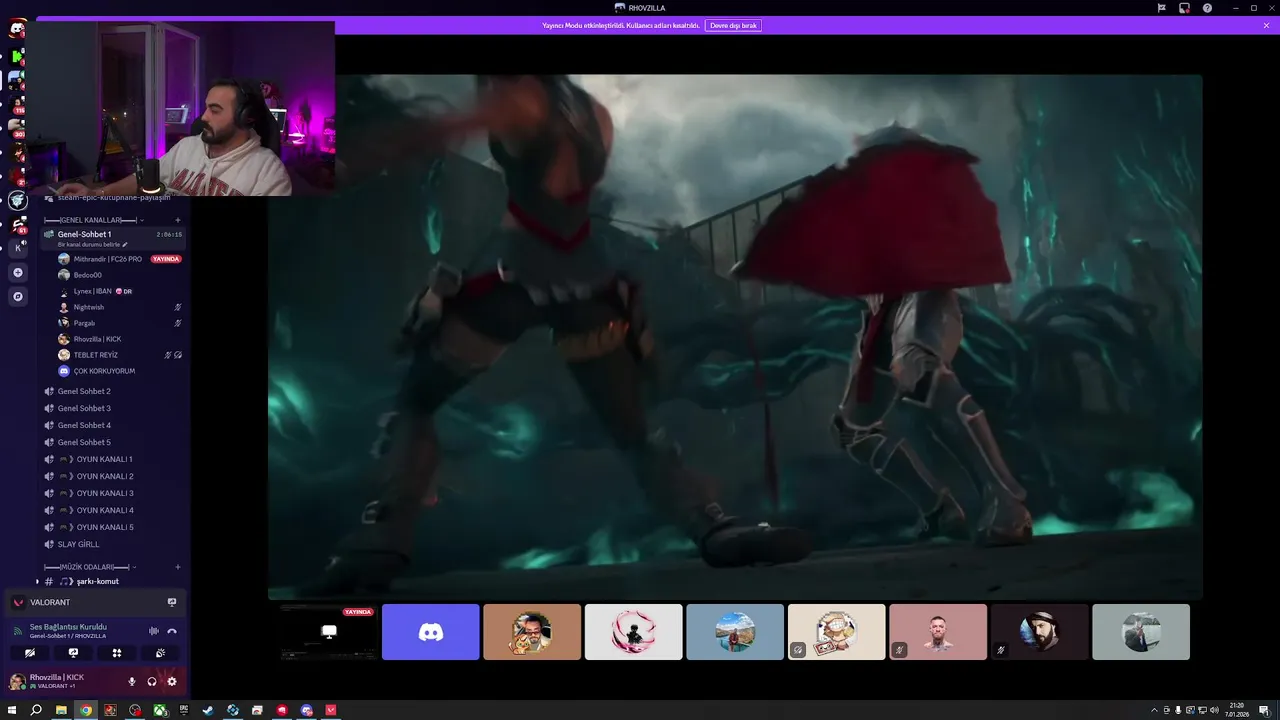Mute the microphone in user panel
Image resolution: width=1280 pixels, height=720 pixels.
click(x=131, y=681)
